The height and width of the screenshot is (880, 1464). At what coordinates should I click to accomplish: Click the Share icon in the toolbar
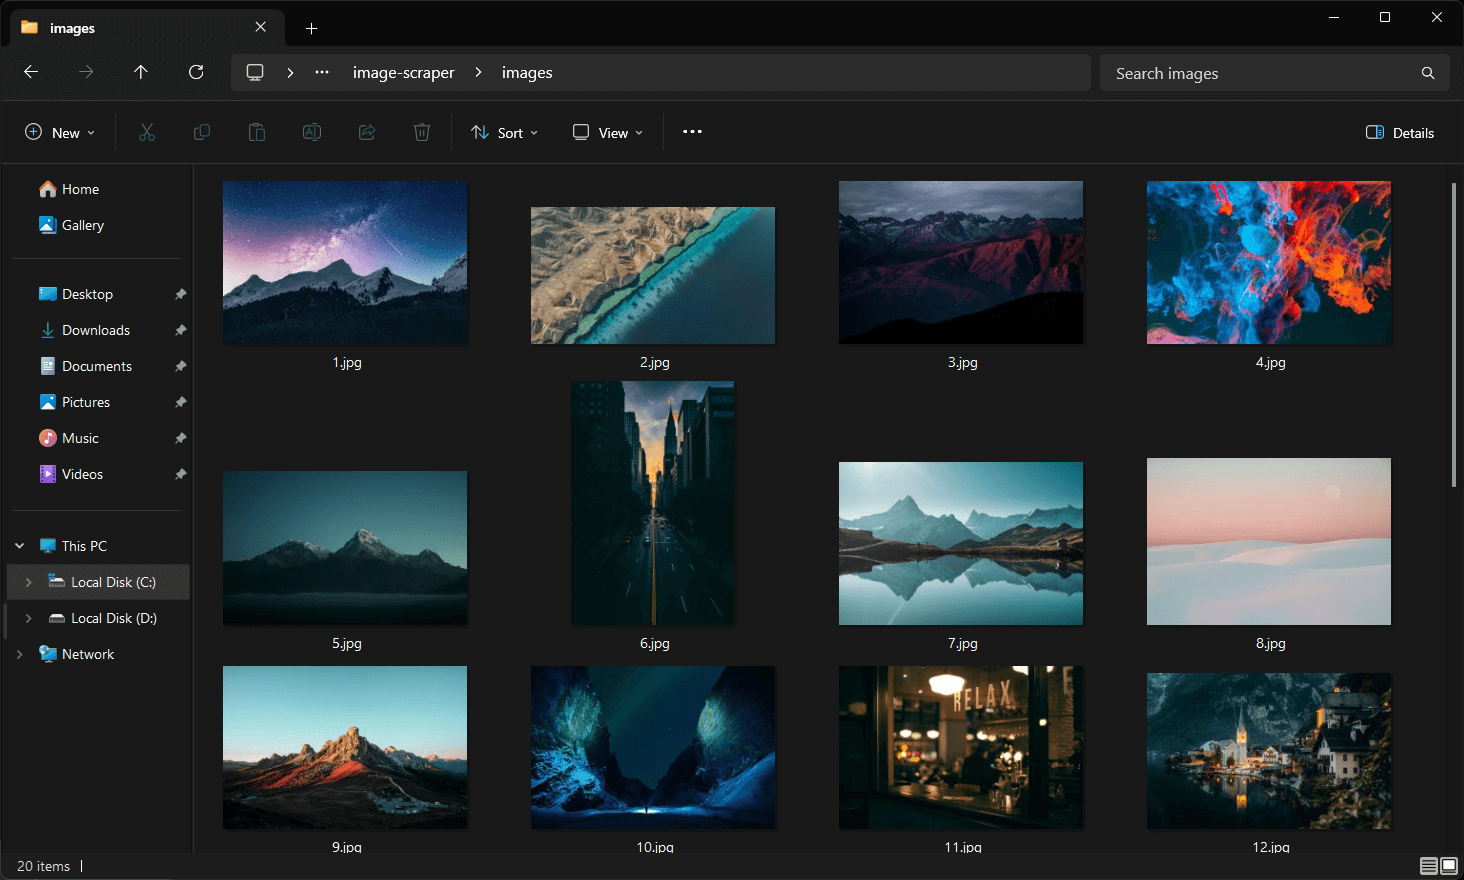point(366,131)
